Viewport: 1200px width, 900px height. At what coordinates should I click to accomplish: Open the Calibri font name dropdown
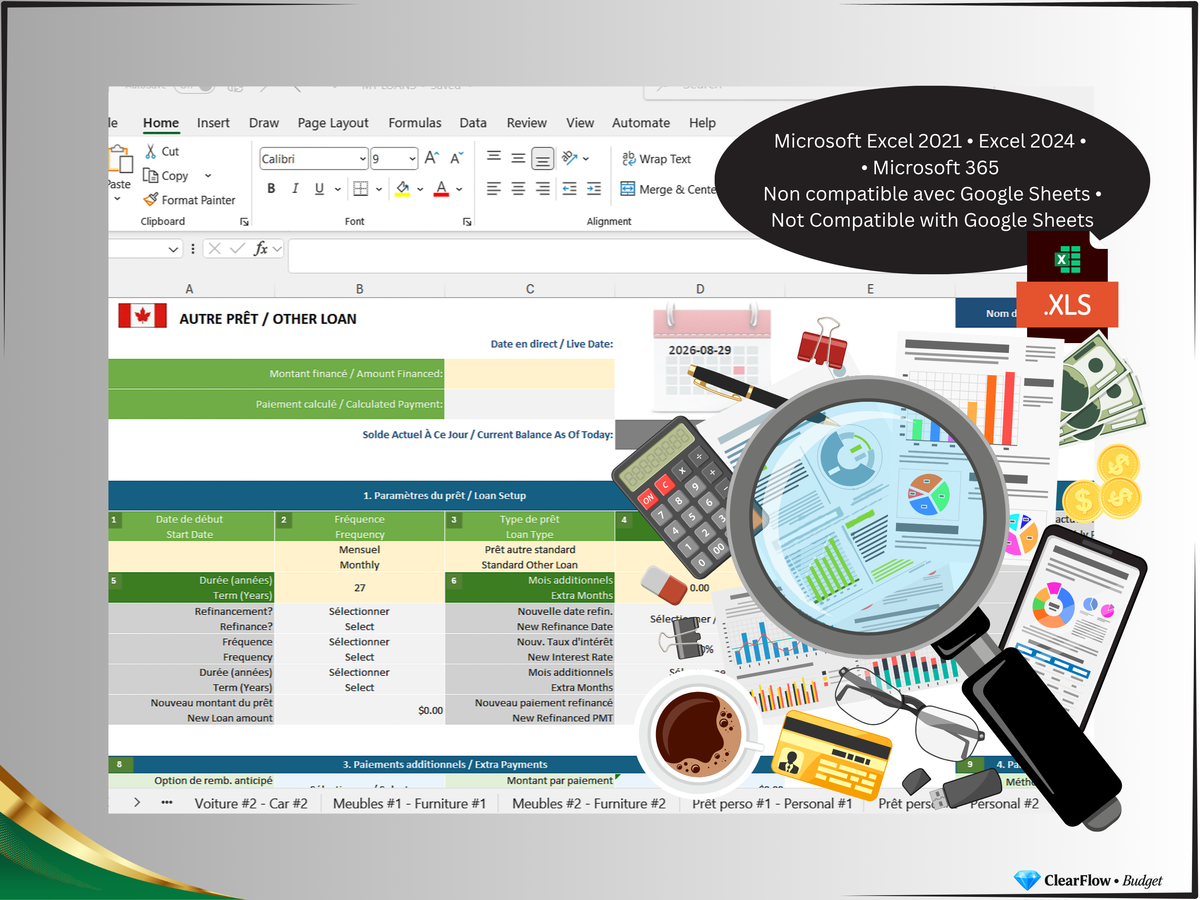(x=362, y=159)
